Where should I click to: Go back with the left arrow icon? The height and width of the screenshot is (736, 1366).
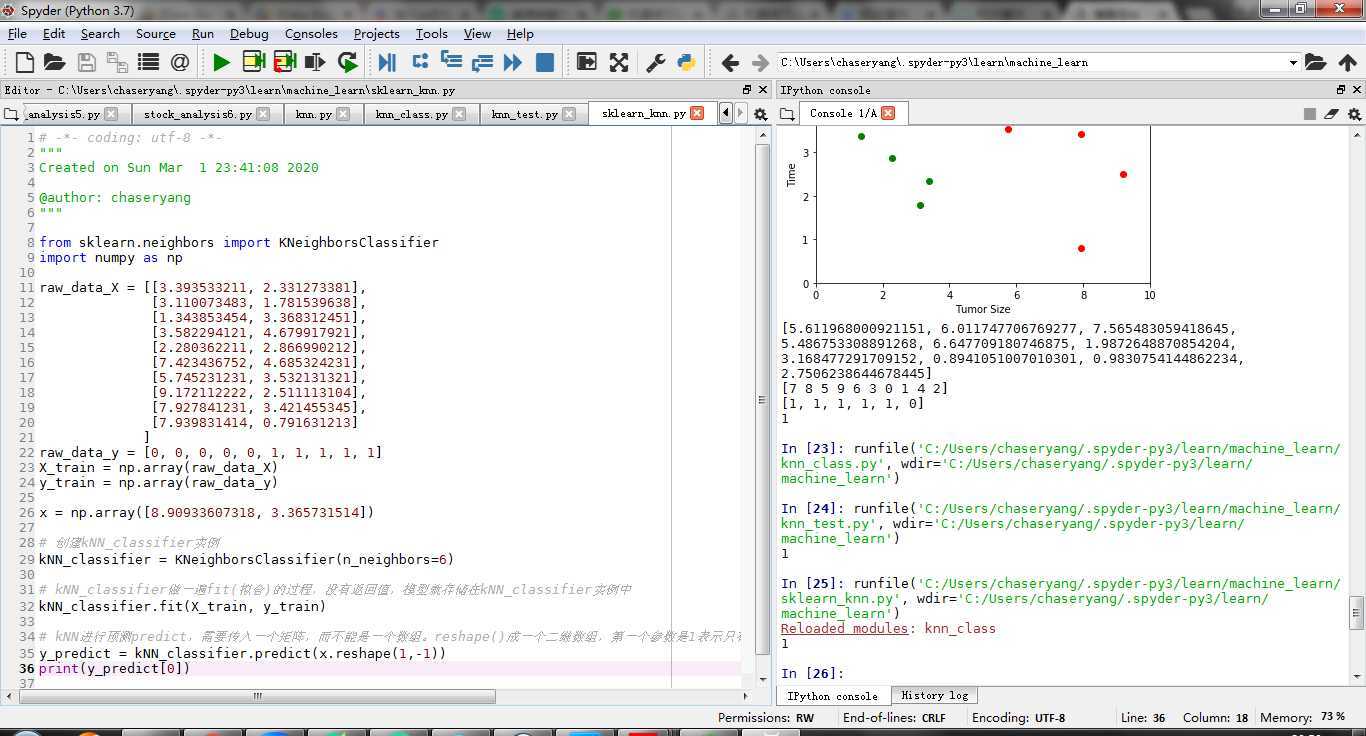pyautogui.click(x=730, y=62)
